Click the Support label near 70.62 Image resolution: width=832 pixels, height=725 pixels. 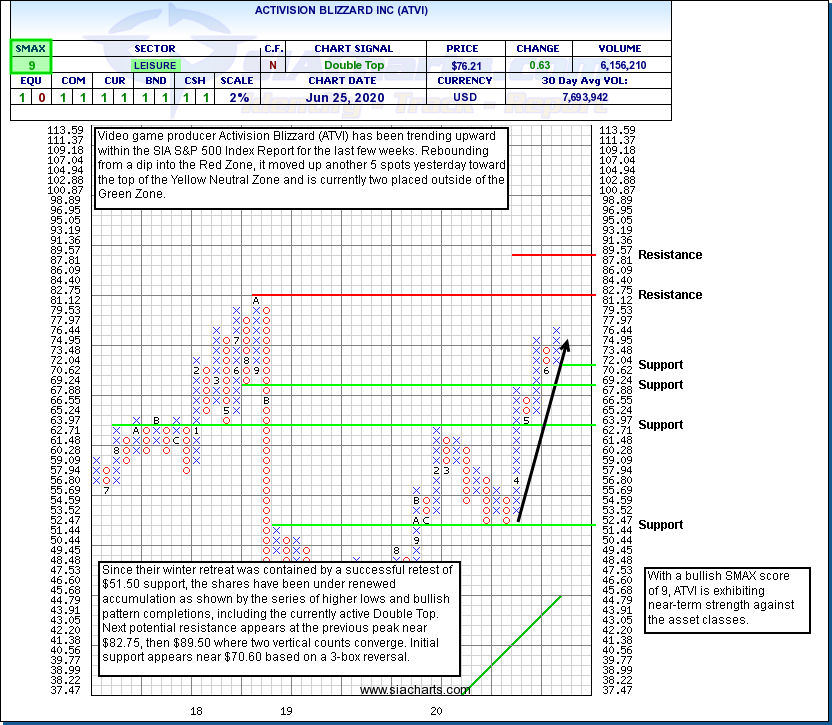pyautogui.click(x=660, y=365)
